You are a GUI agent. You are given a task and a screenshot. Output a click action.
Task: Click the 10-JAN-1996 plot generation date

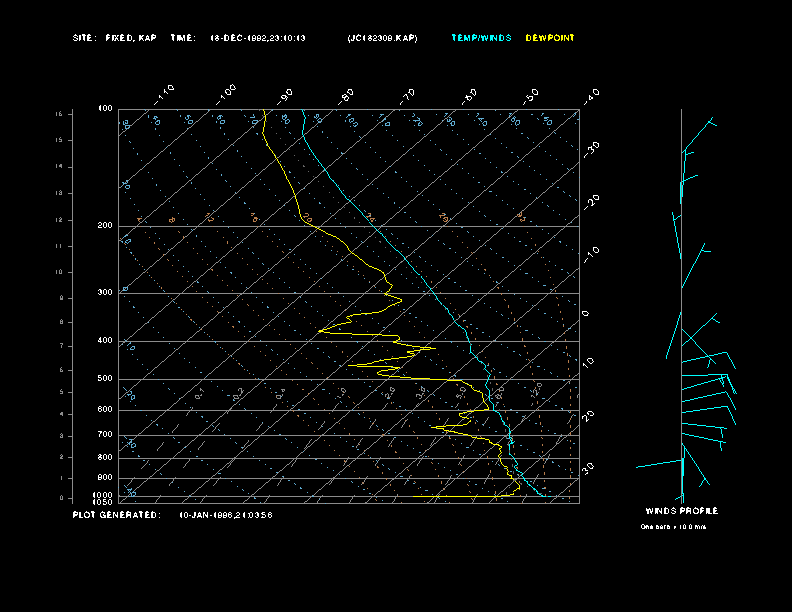tap(226, 515)
